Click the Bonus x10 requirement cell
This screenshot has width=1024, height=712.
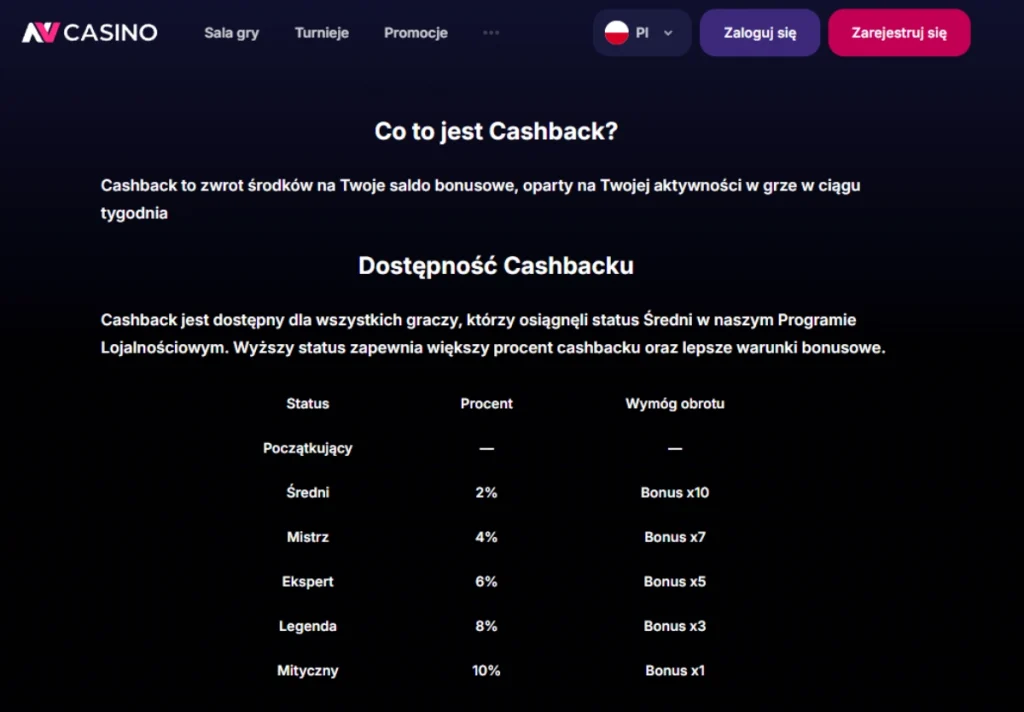pyautogui.click(x=675, y=492)
